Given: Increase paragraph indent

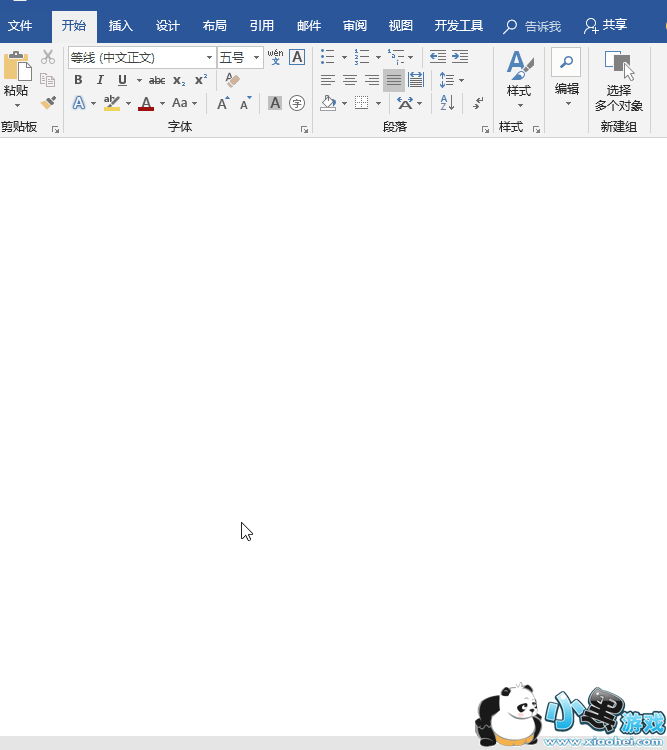Looking at the screenshot, I should 460,56.
